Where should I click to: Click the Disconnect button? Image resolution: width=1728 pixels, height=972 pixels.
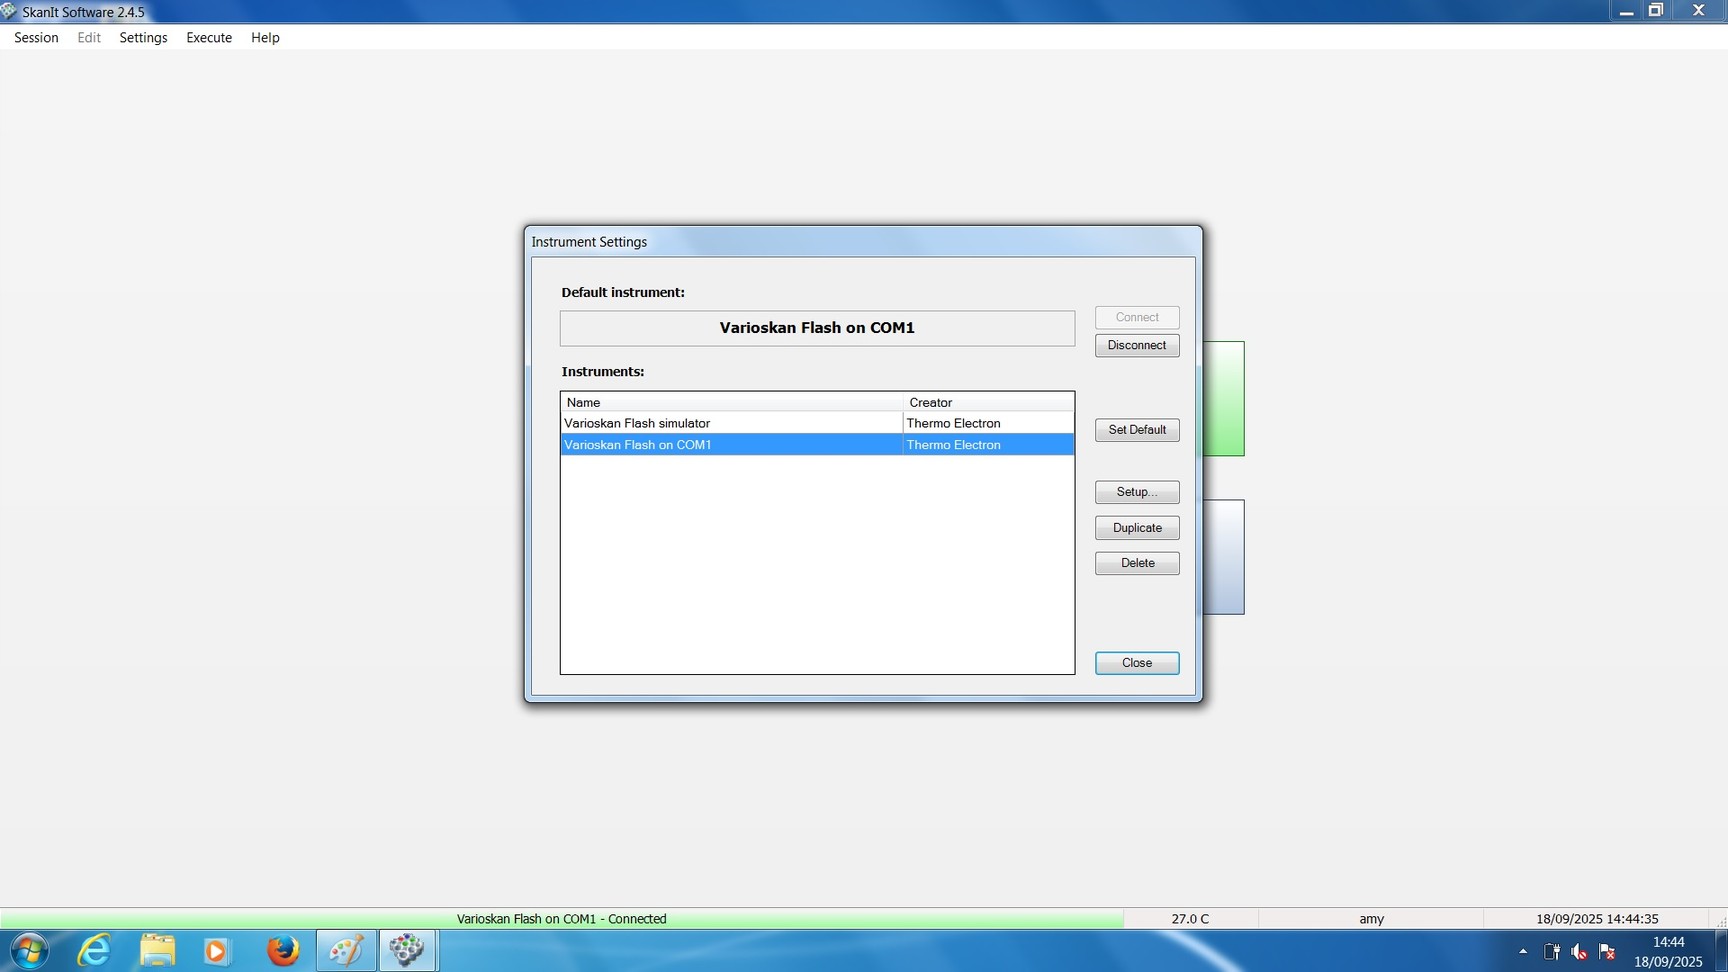(1137, 345)
